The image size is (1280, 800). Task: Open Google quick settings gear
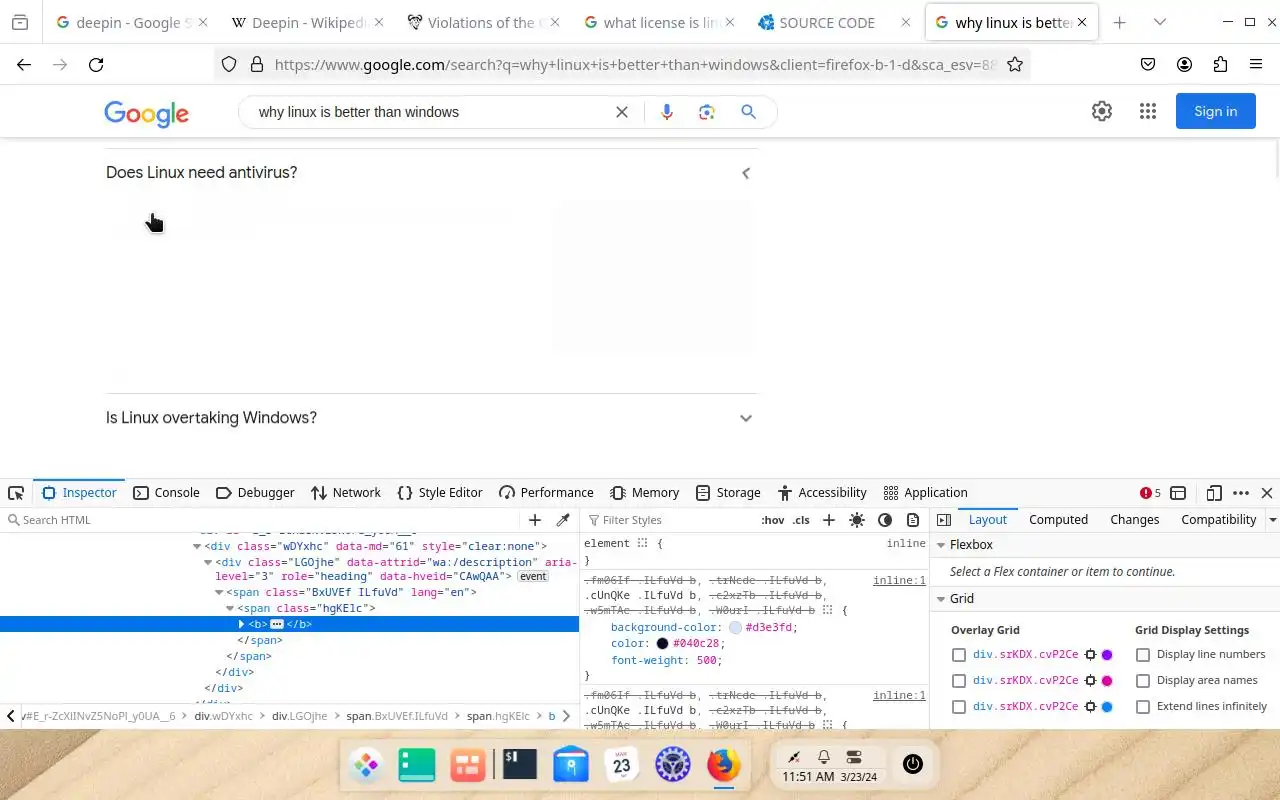[1102, 112]
